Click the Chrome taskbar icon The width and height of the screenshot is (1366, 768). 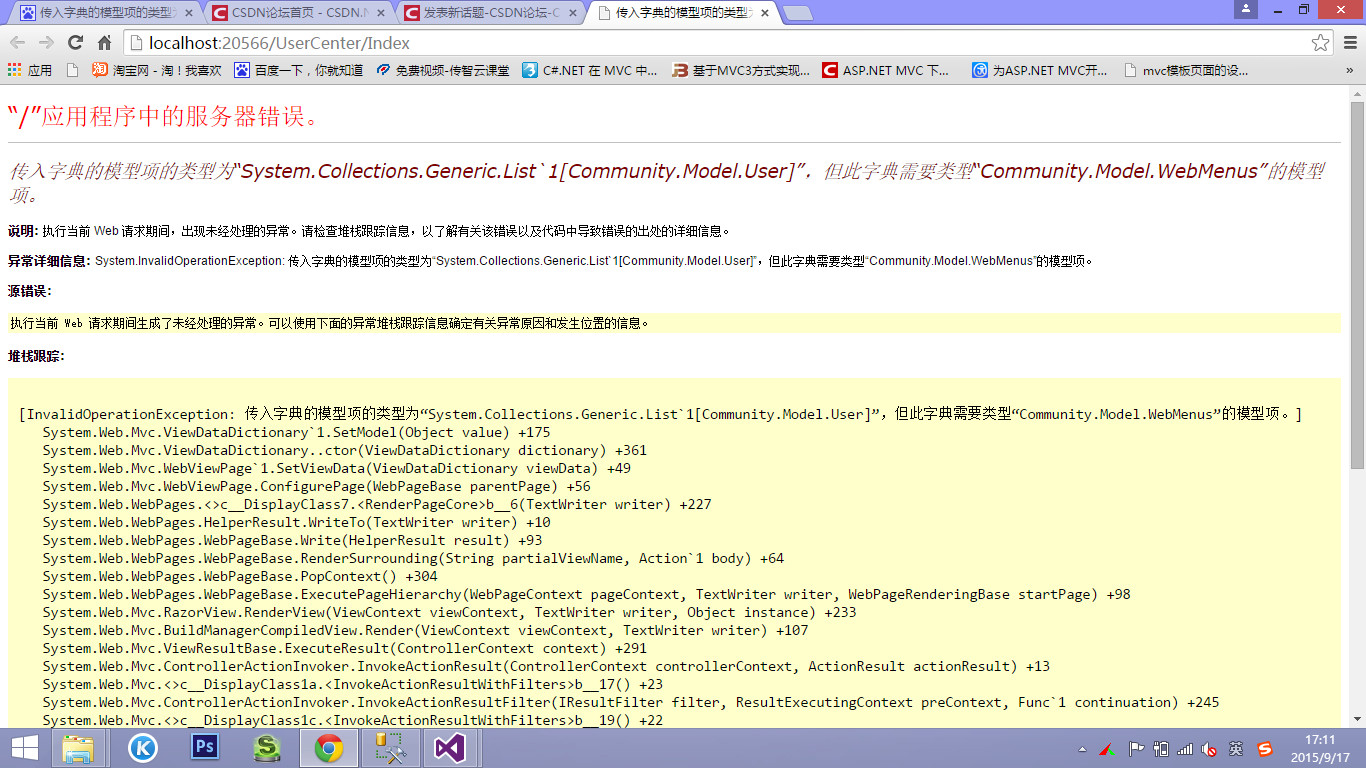click(329, 748)
